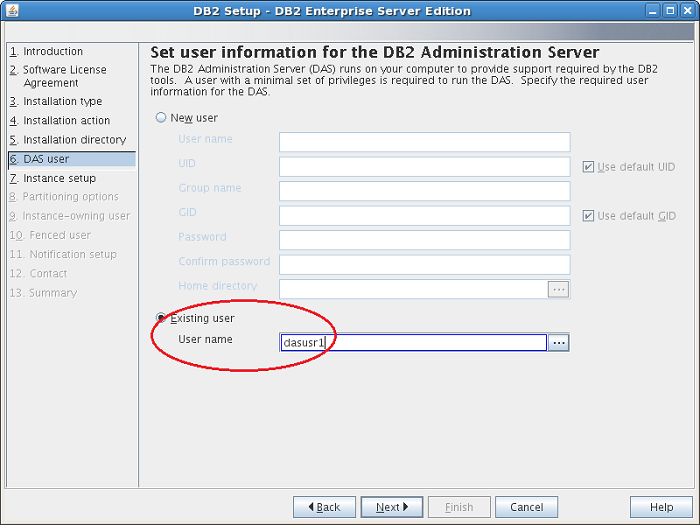Click the Existing user name field
Image resolution: width=700 pixels, height=525 pixels.
point(413,343)
